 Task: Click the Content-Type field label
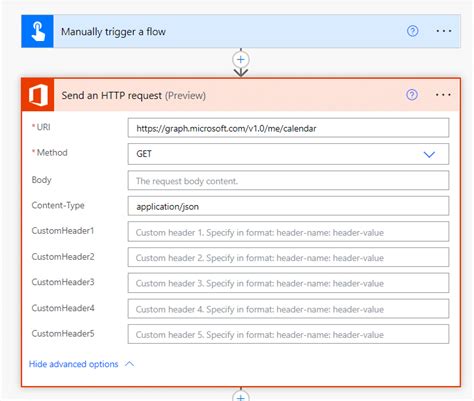58,205
